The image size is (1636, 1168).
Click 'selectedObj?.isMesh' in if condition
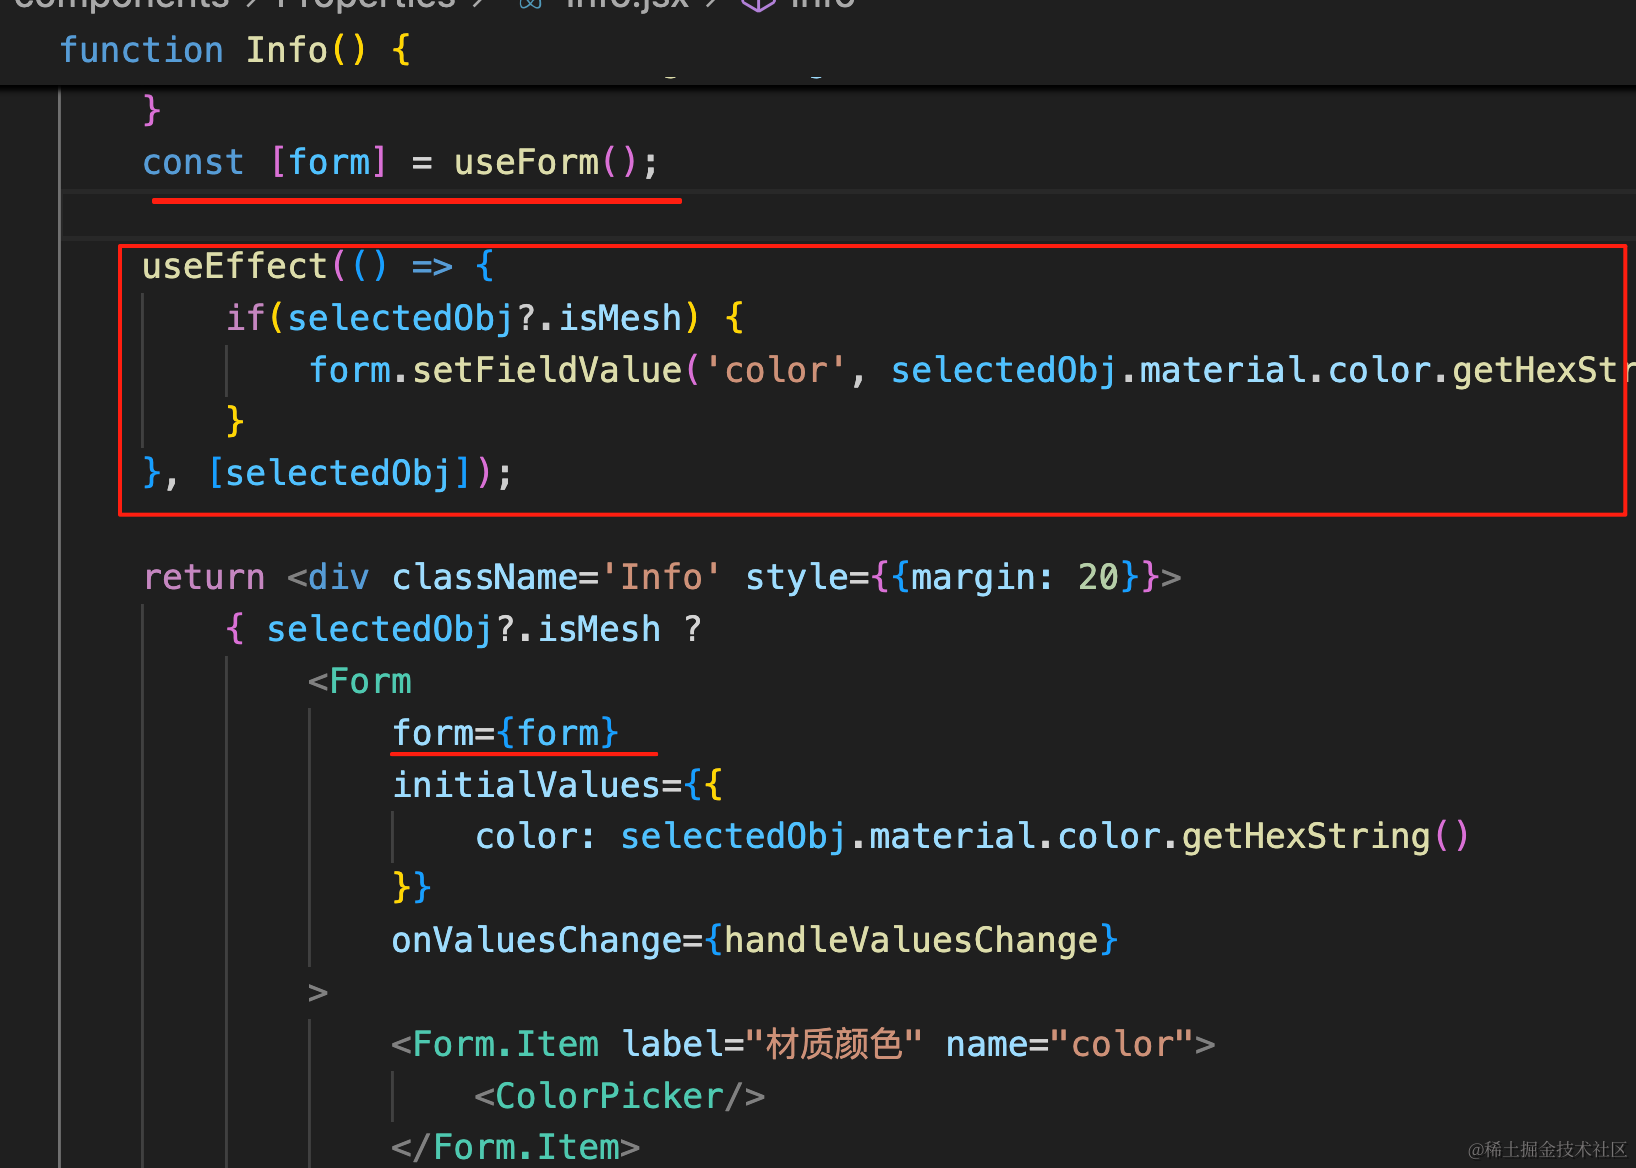[x=485, y=318]
